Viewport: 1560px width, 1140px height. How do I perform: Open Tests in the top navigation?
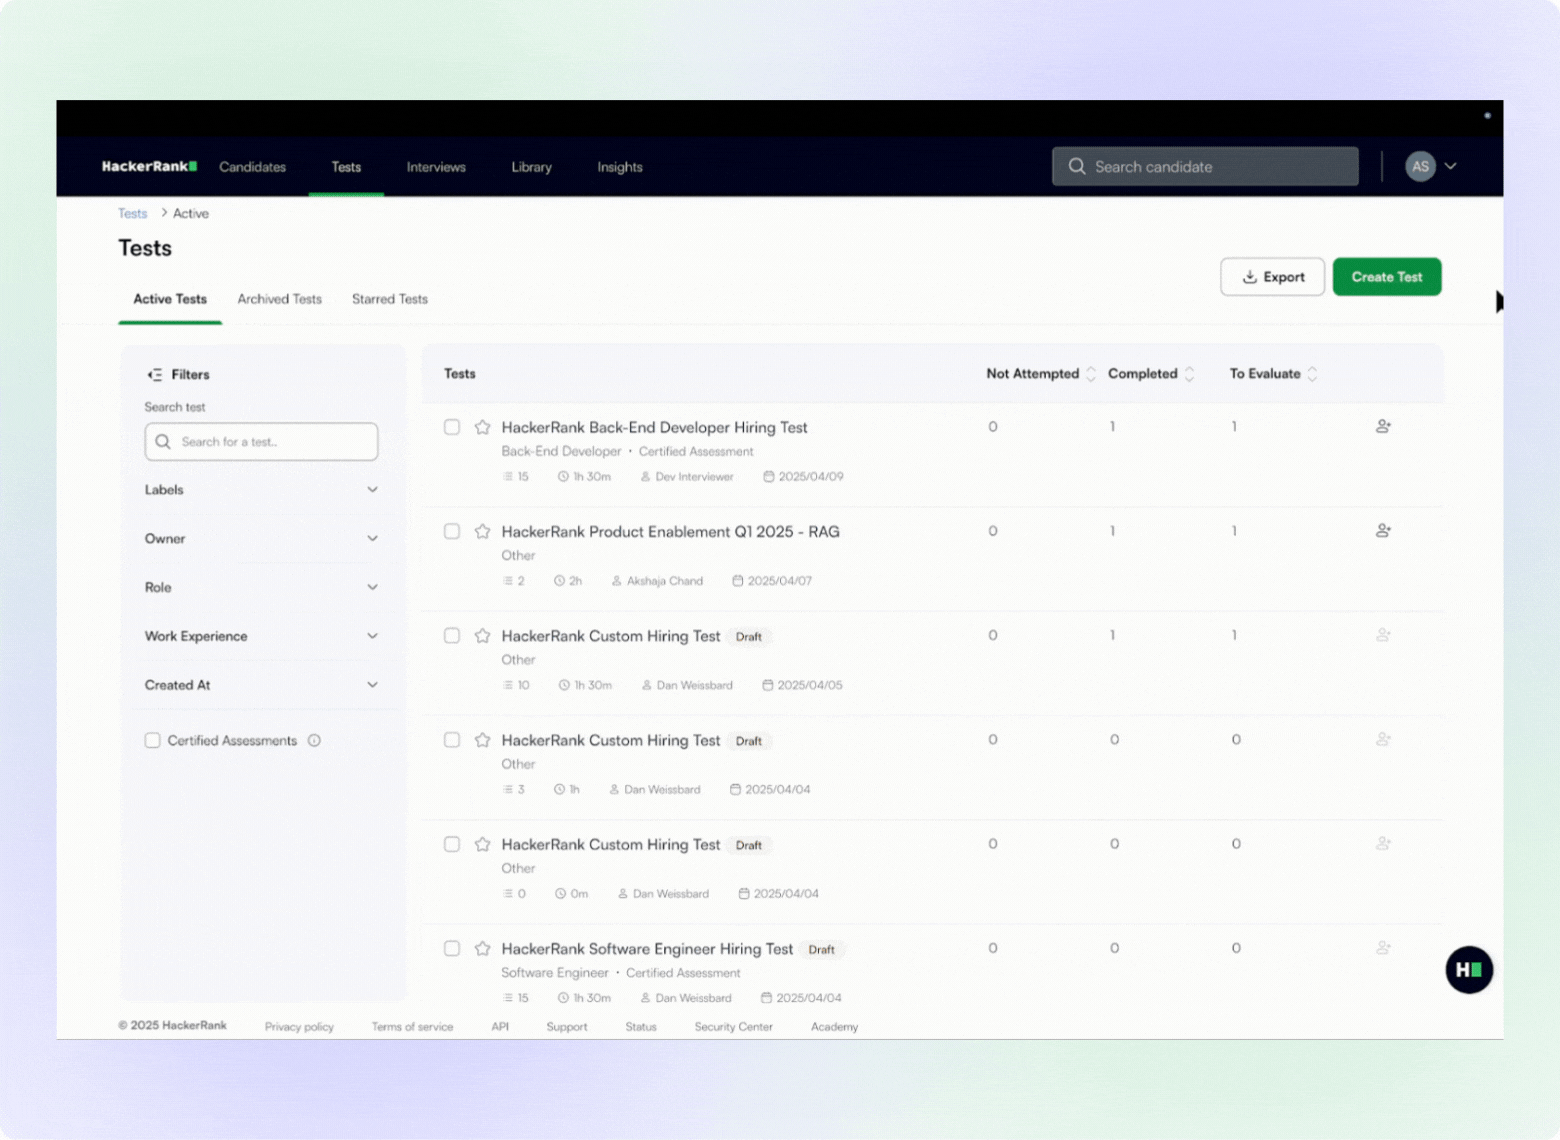346,167
